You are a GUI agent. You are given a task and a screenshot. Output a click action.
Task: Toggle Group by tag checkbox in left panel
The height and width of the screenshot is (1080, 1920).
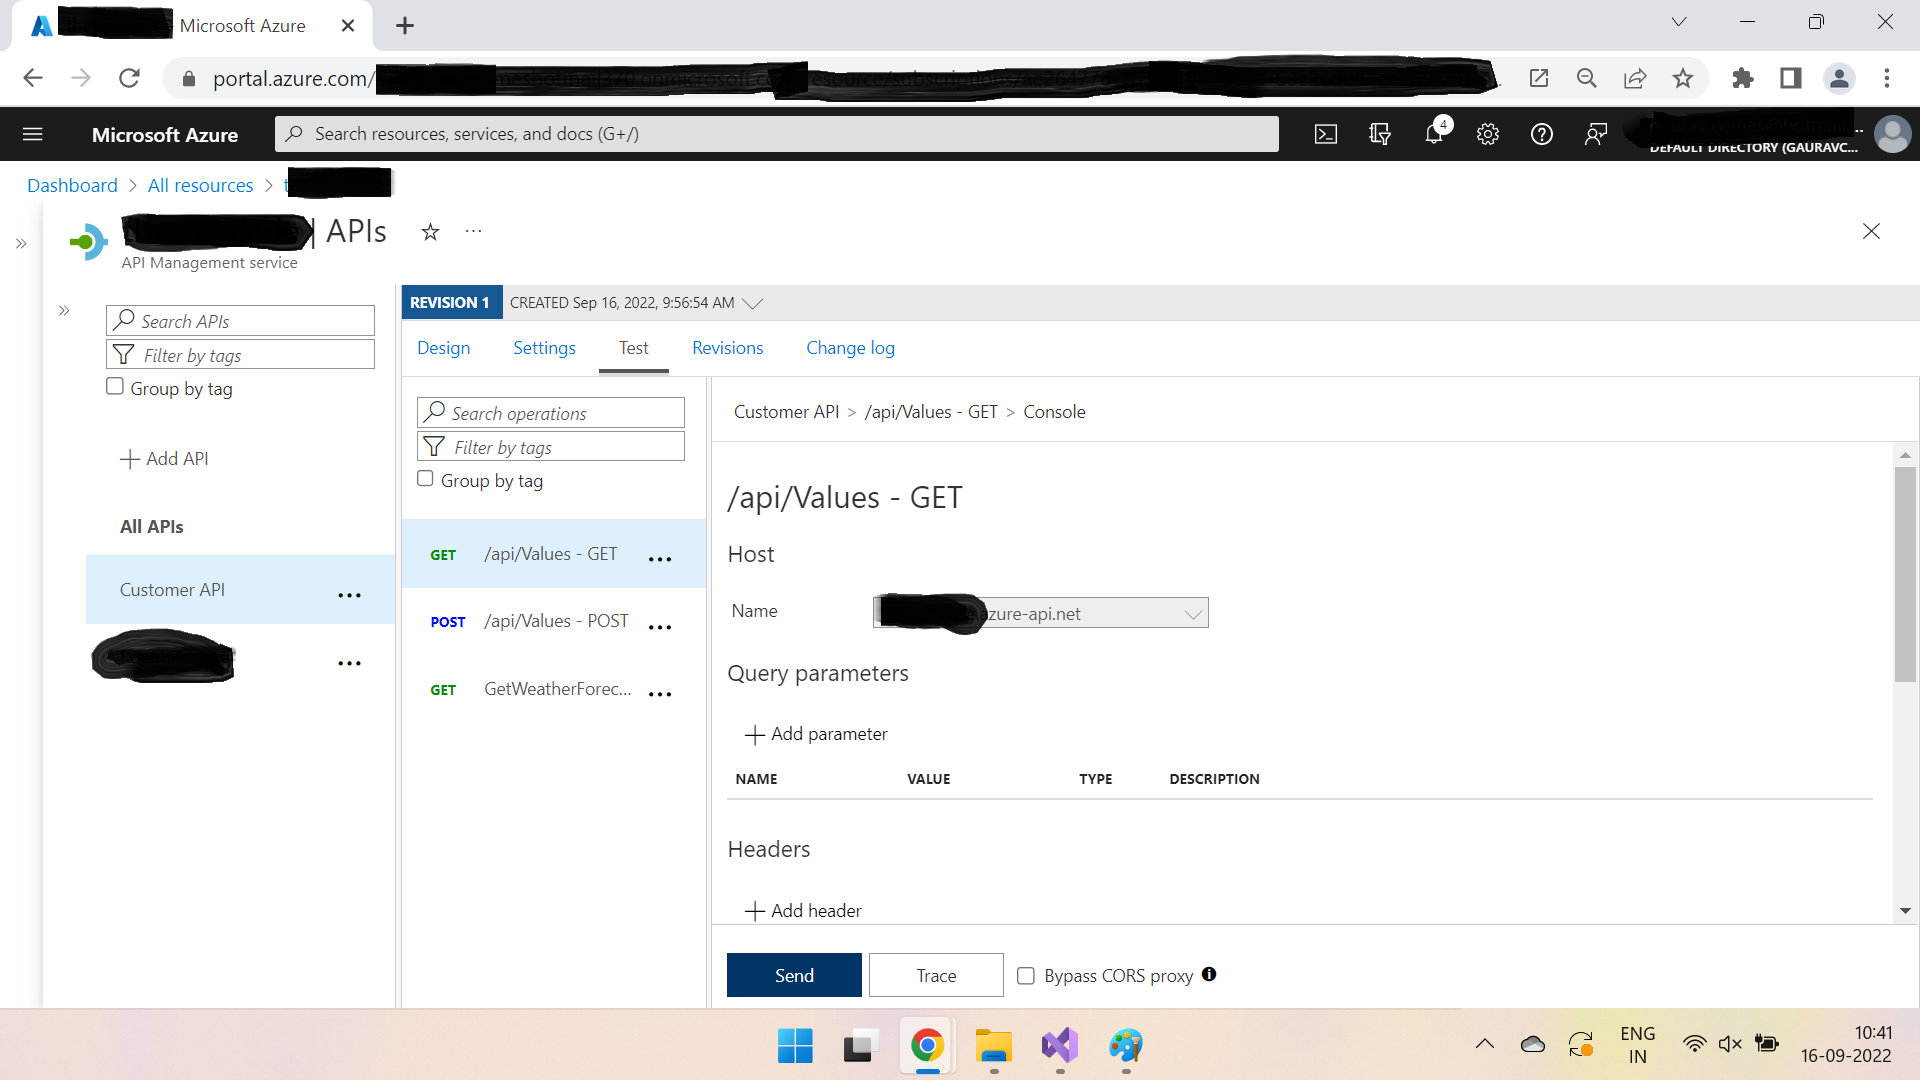[x=116, y=386]
